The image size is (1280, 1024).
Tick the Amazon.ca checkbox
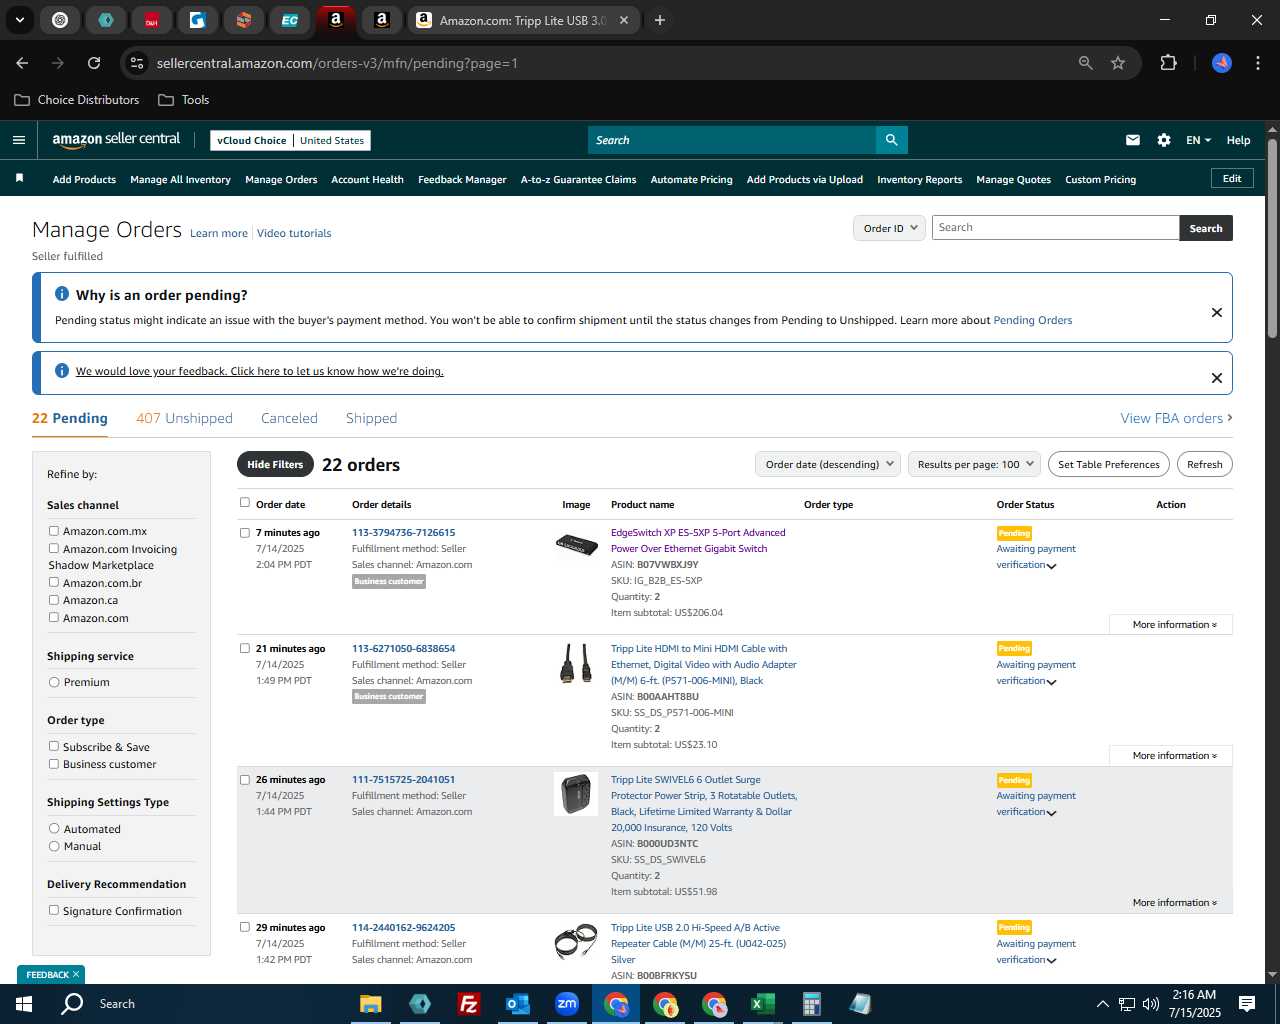tap(54, 600)
